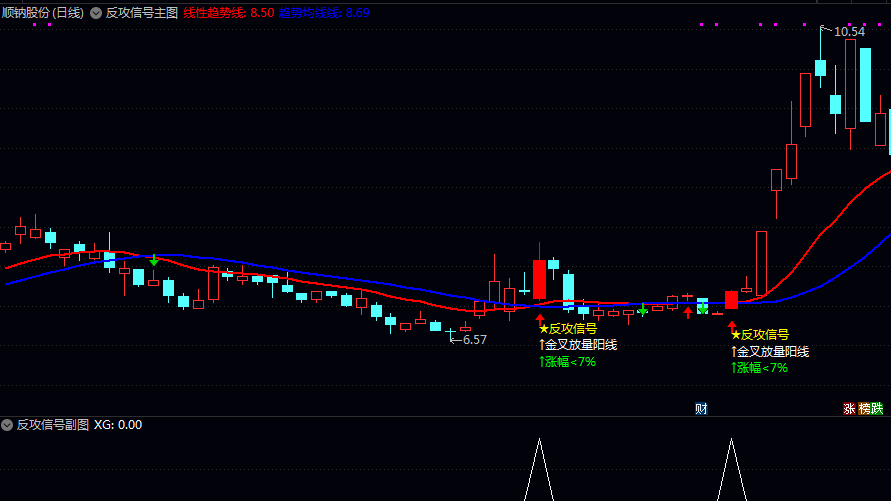Click the XG: 0.00 sub-chart value

point(118,425)
